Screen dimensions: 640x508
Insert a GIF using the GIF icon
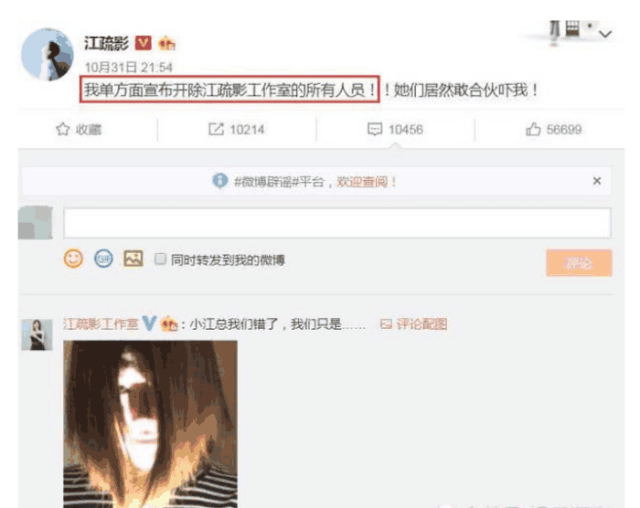click(103, 259)
